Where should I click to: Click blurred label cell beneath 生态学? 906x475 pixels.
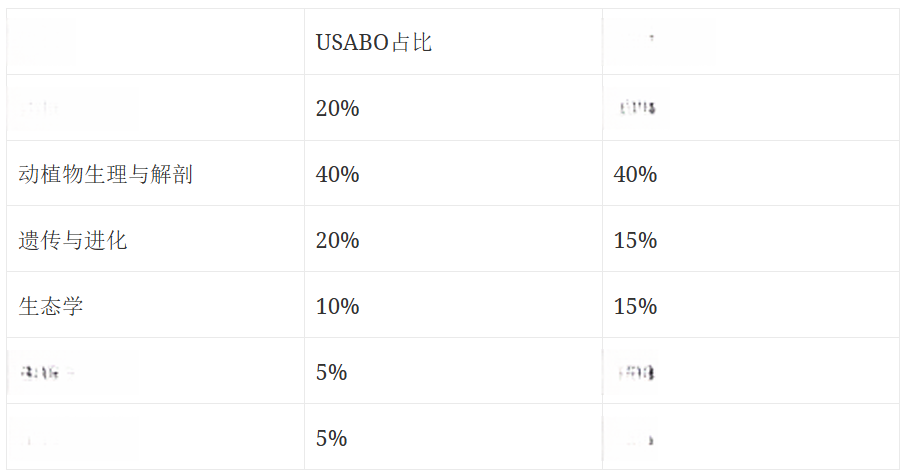(155, 371)
